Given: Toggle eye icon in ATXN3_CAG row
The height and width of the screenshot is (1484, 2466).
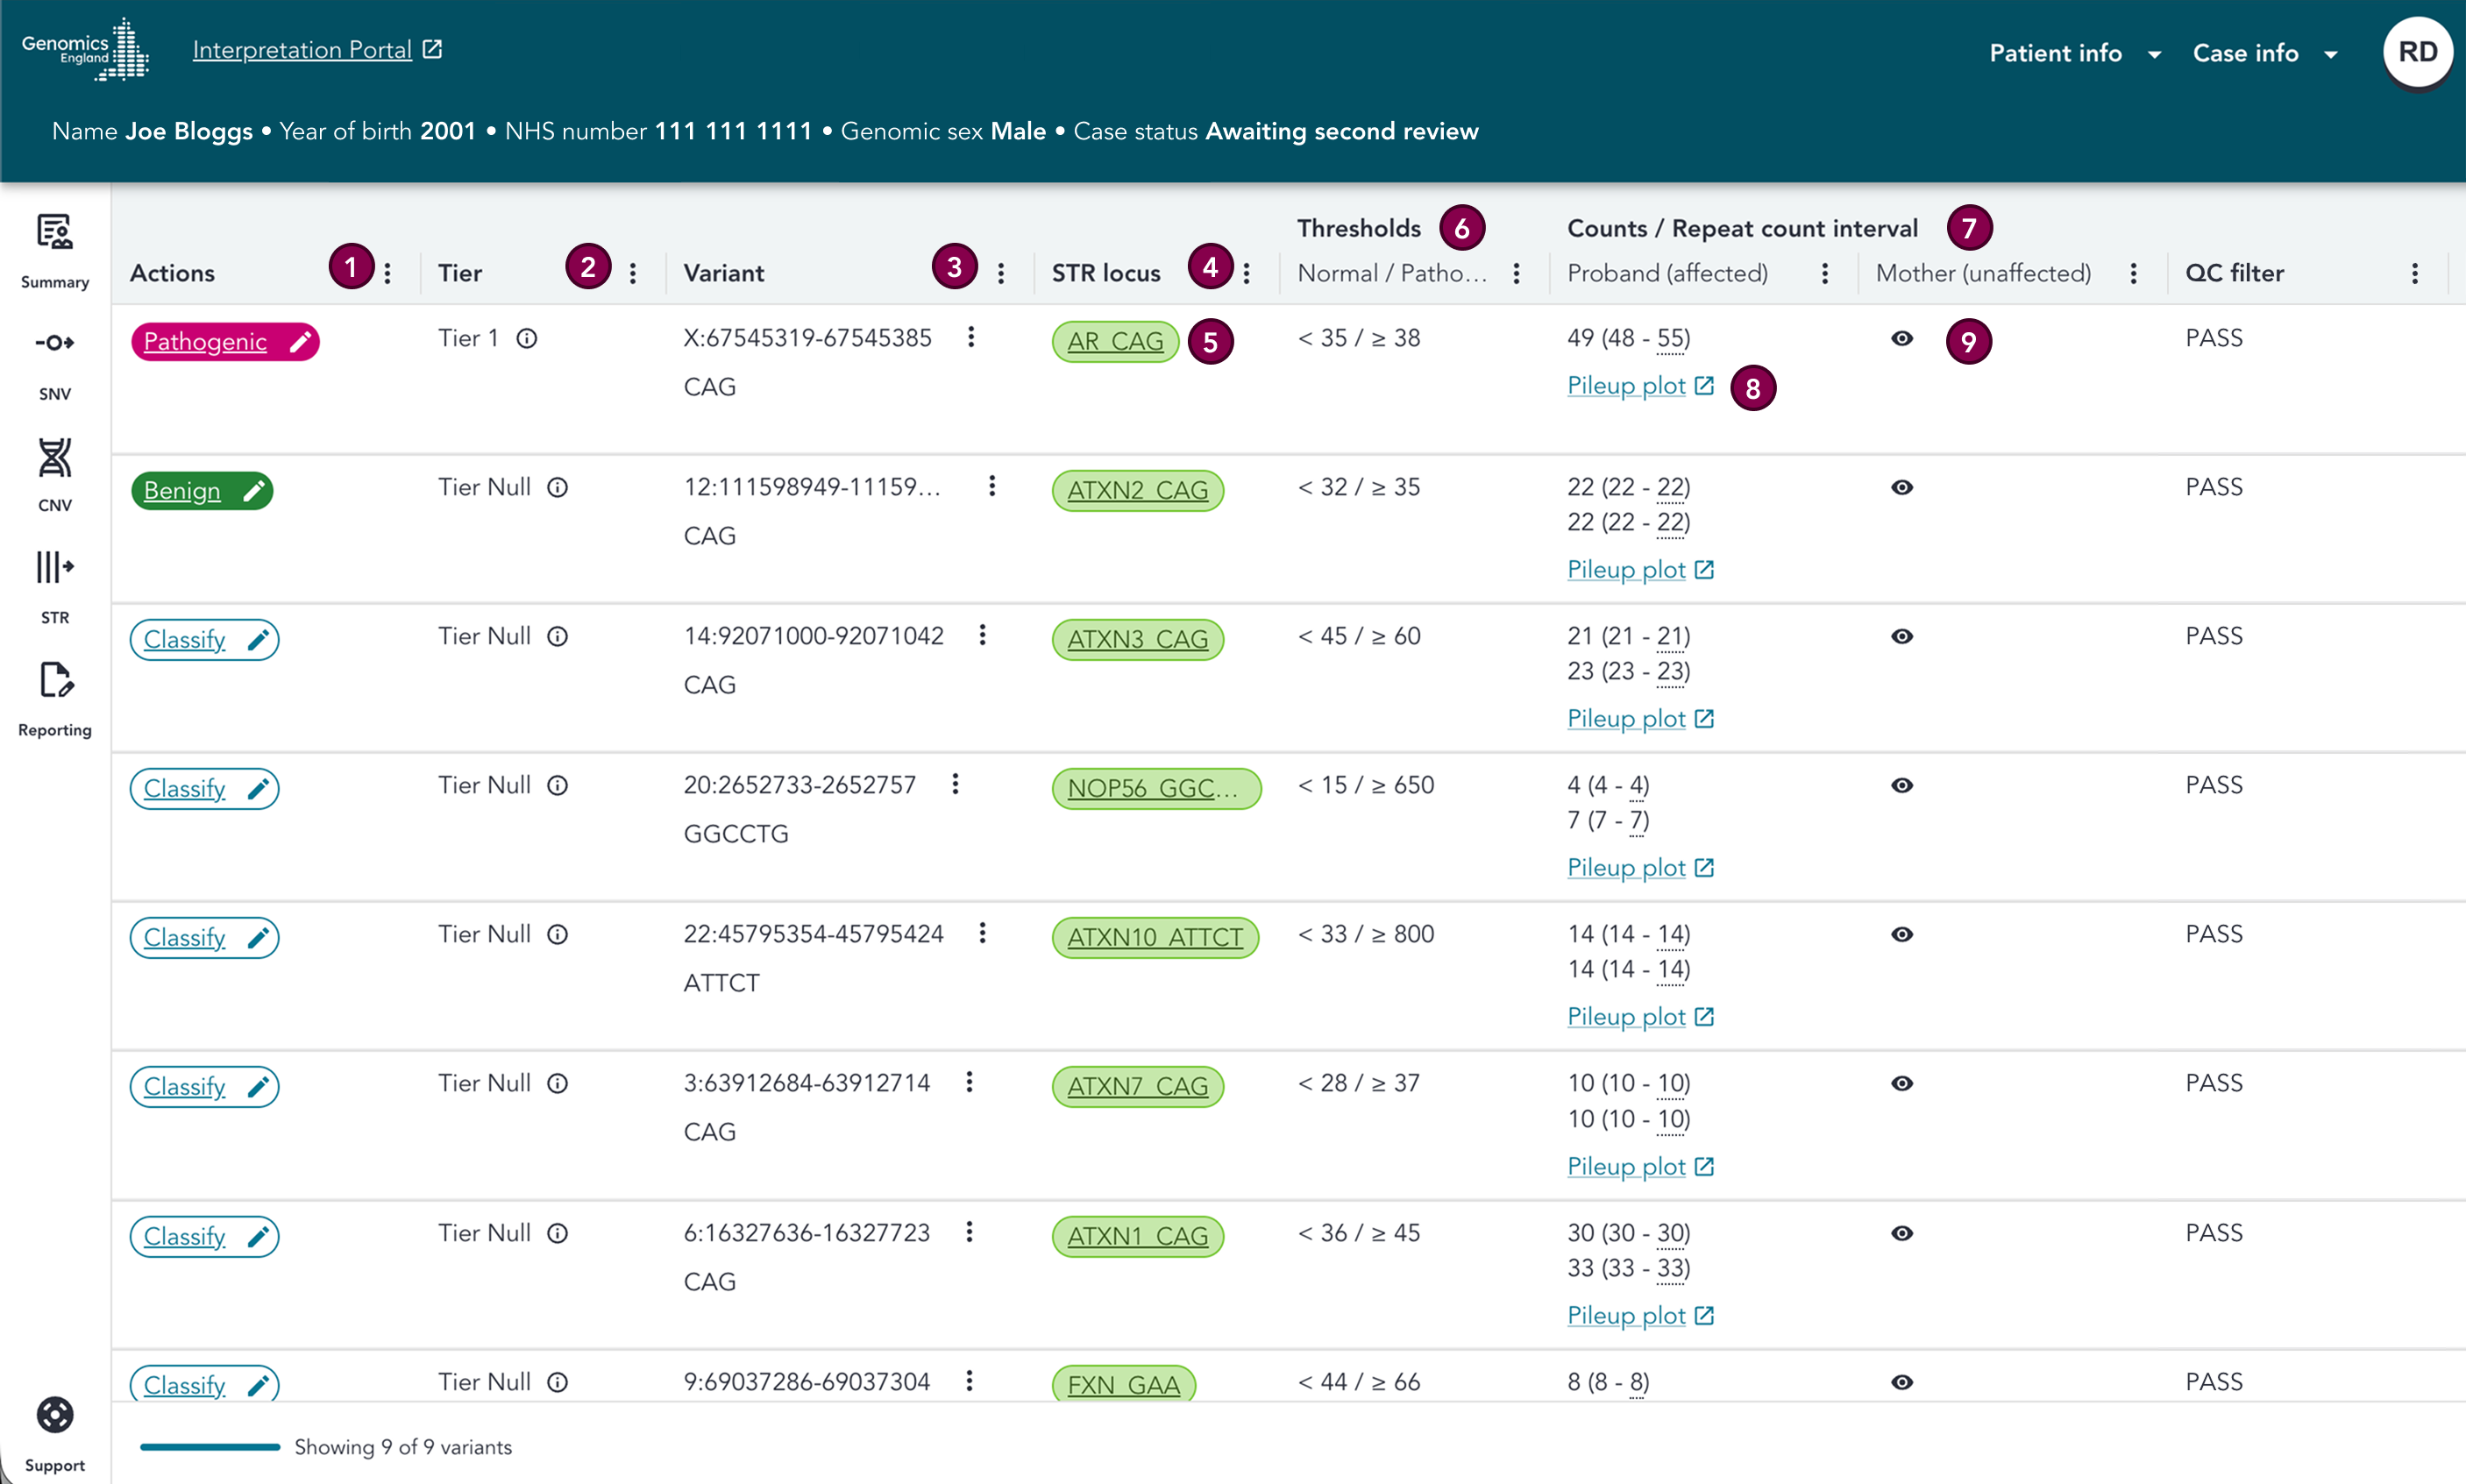Looking at the screenshot, I should 1902,637.
